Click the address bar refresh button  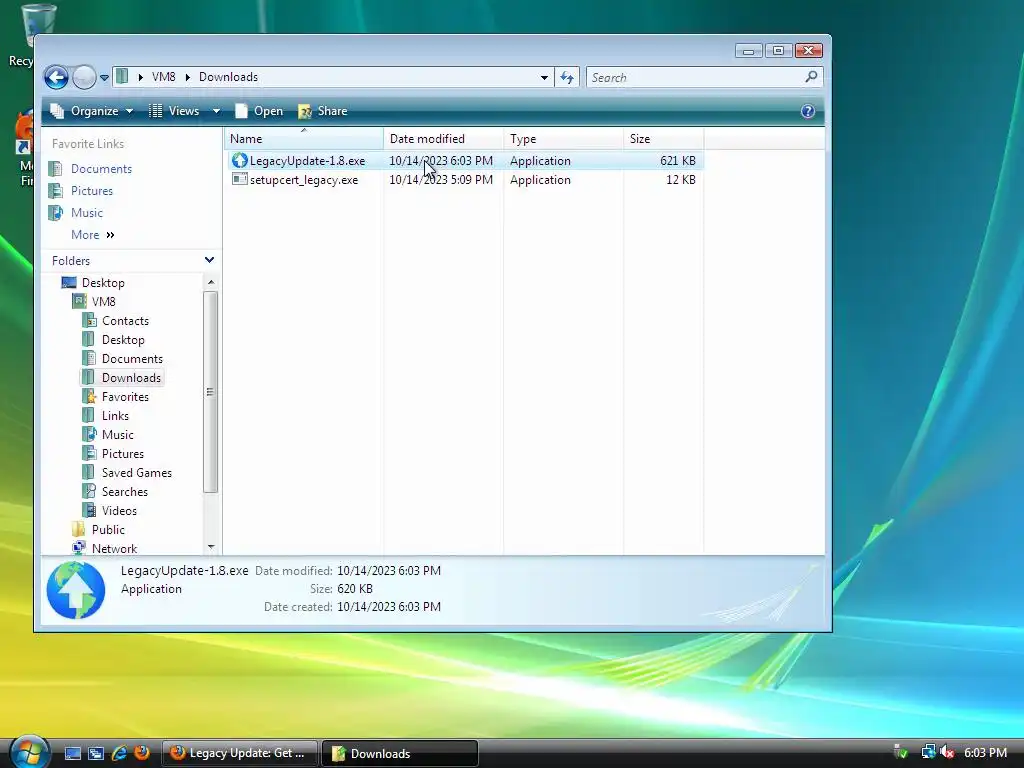(x=567, y=78)
